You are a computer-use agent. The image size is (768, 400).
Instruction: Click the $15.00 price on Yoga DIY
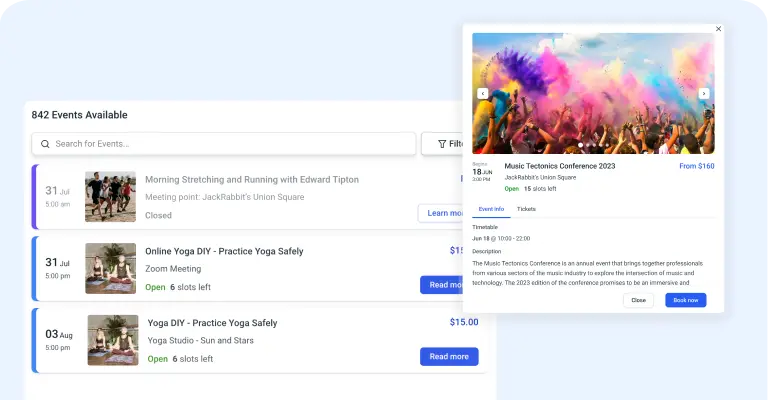[x=464, y=322]
